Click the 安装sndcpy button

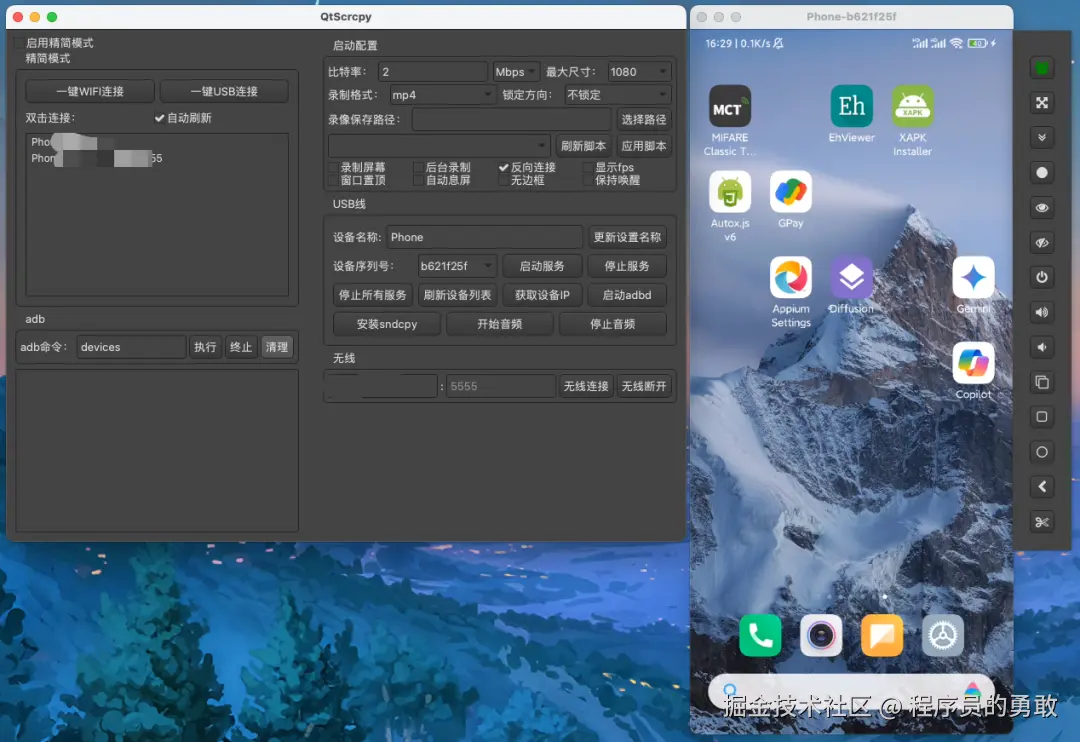pos(387,324)
